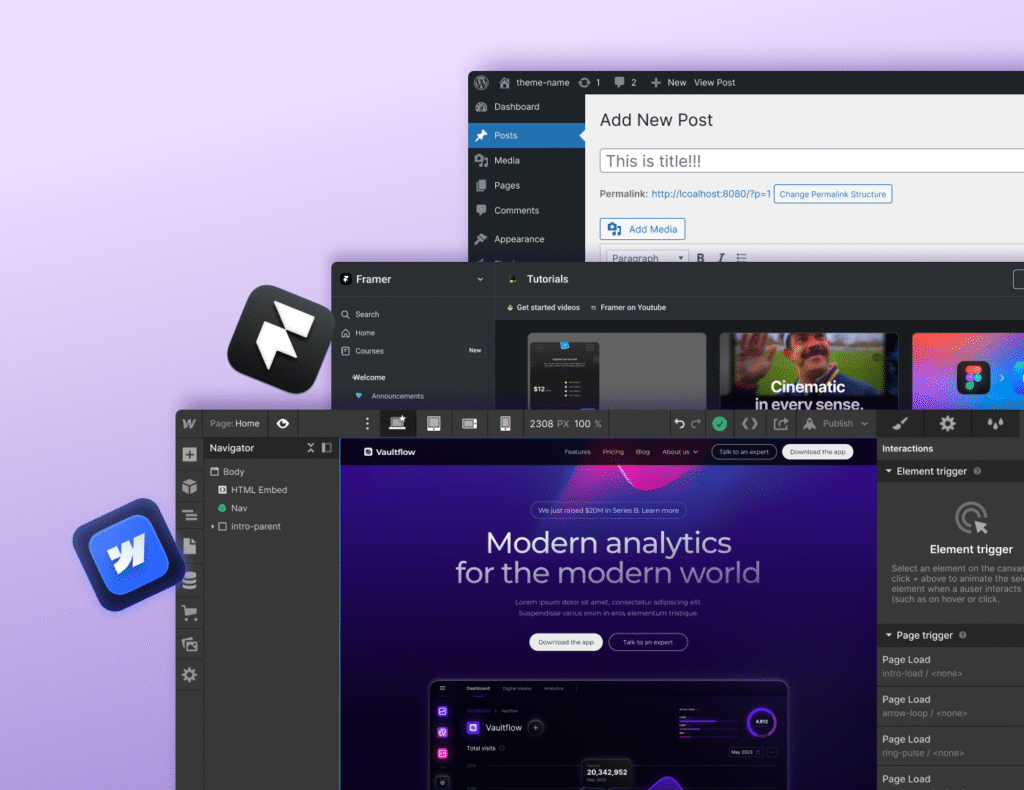
Task: Open the Pages icon in the Webflow sidebar
Action: click(x=189, y=546)
